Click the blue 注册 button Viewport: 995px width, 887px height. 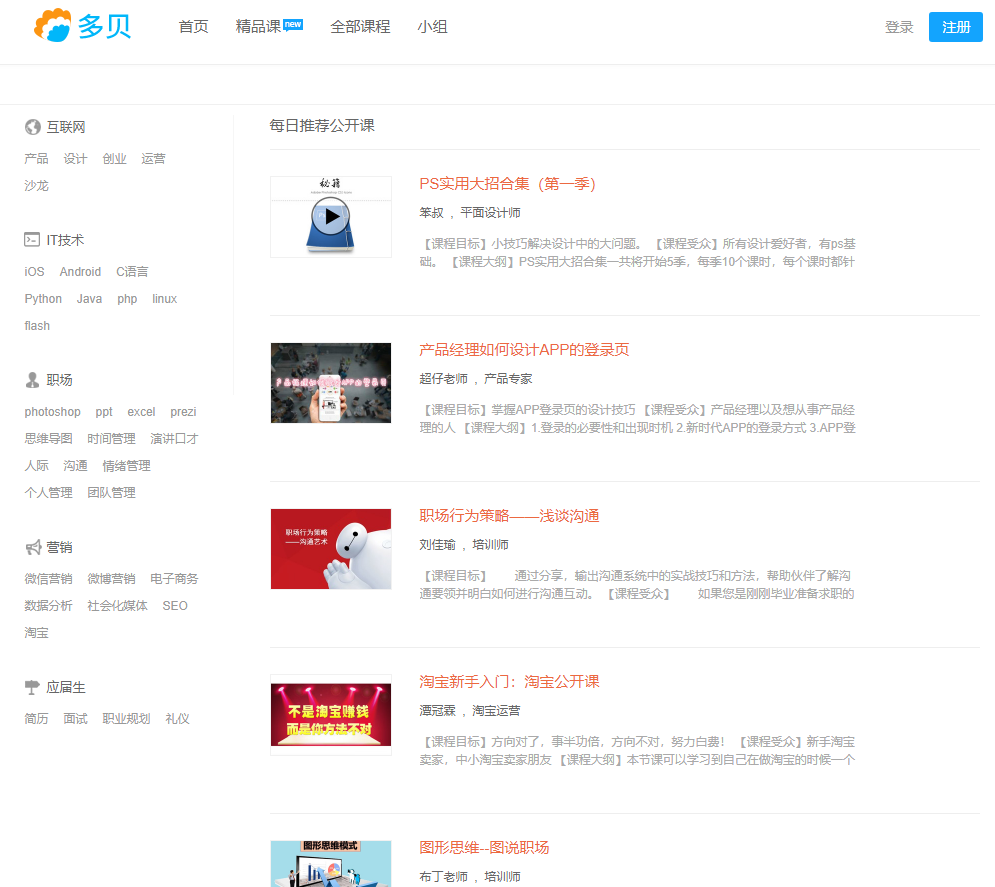pos(956,27)
